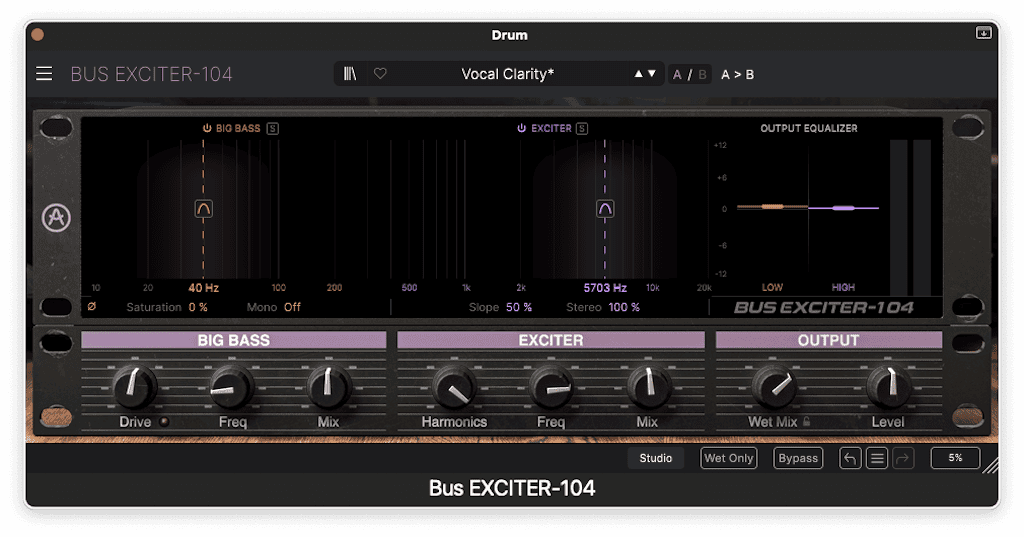Image resolution: width=1024 pixels, height=537 pixels.
Task: Click the HIGH band label
Action: click(843, 287)
